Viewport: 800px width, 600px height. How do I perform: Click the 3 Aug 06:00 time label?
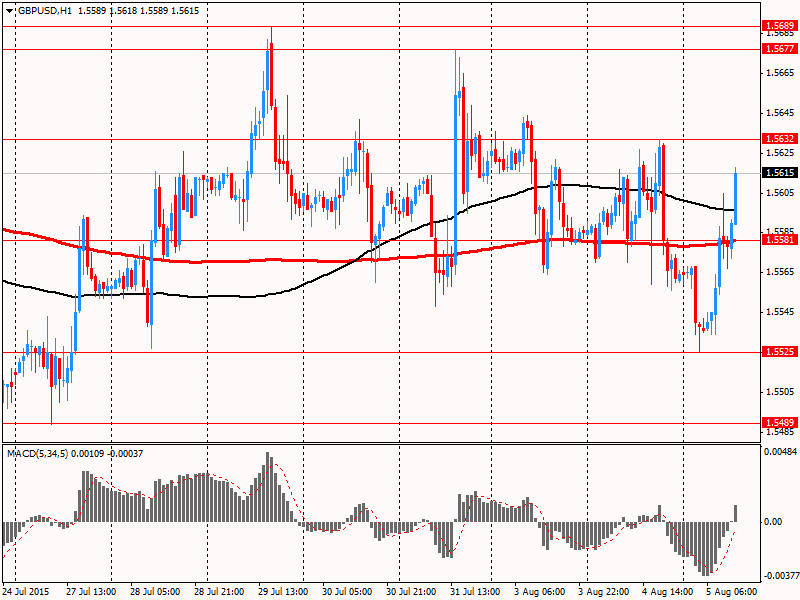point(542,591)
